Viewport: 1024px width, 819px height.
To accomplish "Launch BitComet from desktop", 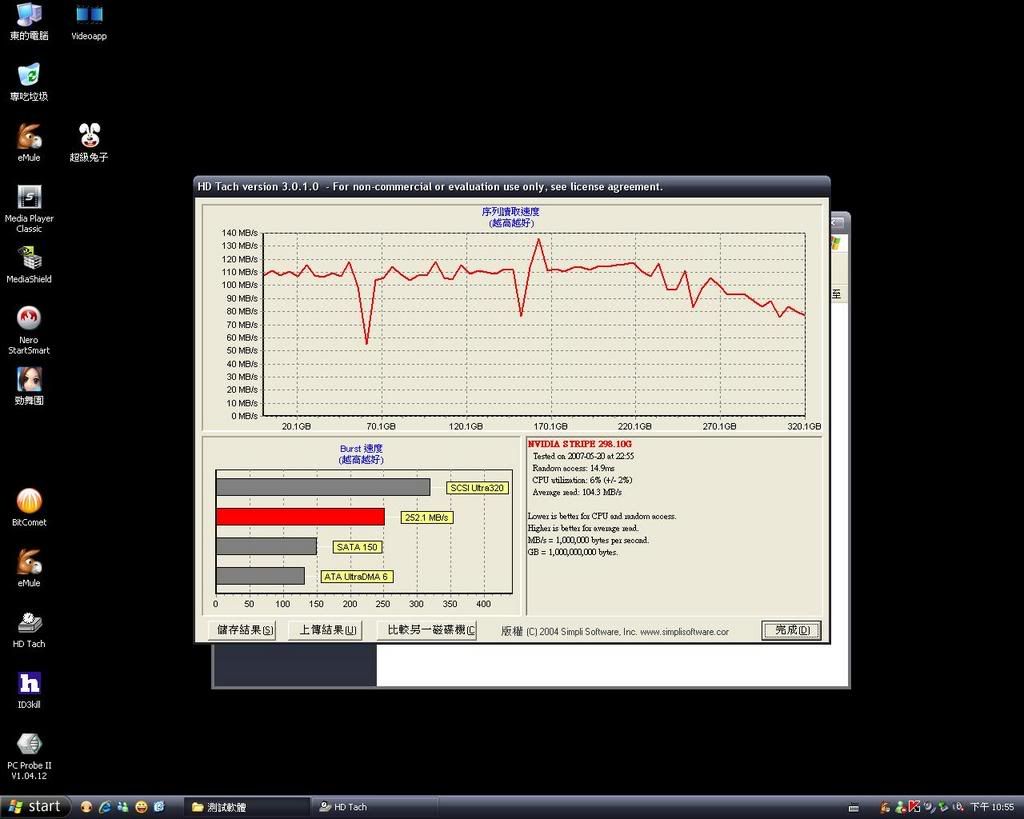I will pyautogui.click(x=29, y=508).
